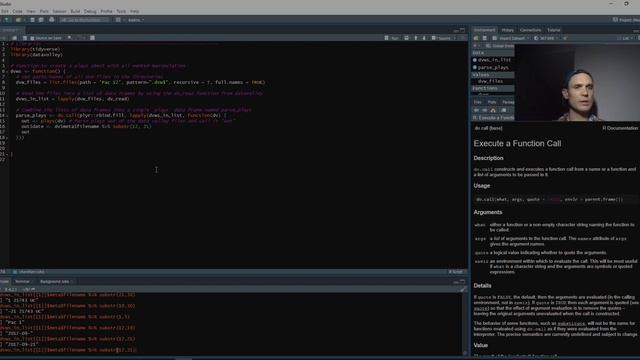
Task: Open the function navigator dropdown at editor bottom
Action: (30, 272)
